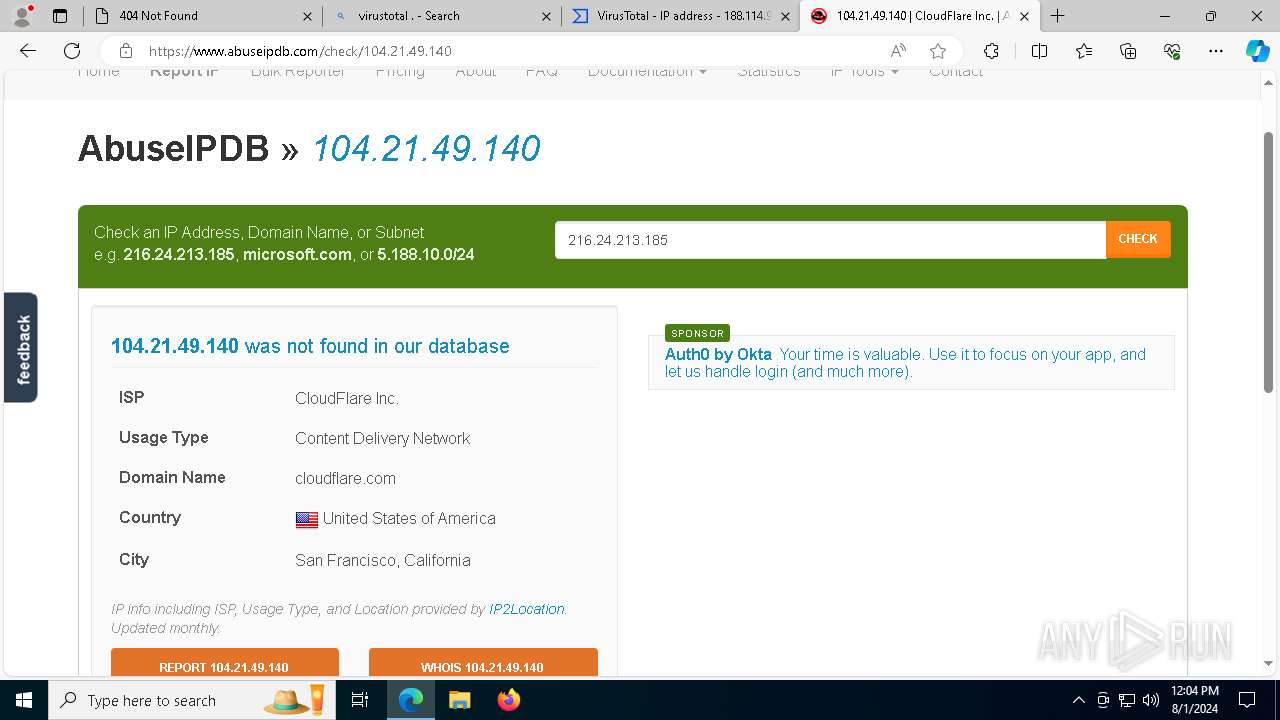This screenshot has width=1280, height=720.
Task: Open the IP2Location link
Action: click(x=527, y=609)
